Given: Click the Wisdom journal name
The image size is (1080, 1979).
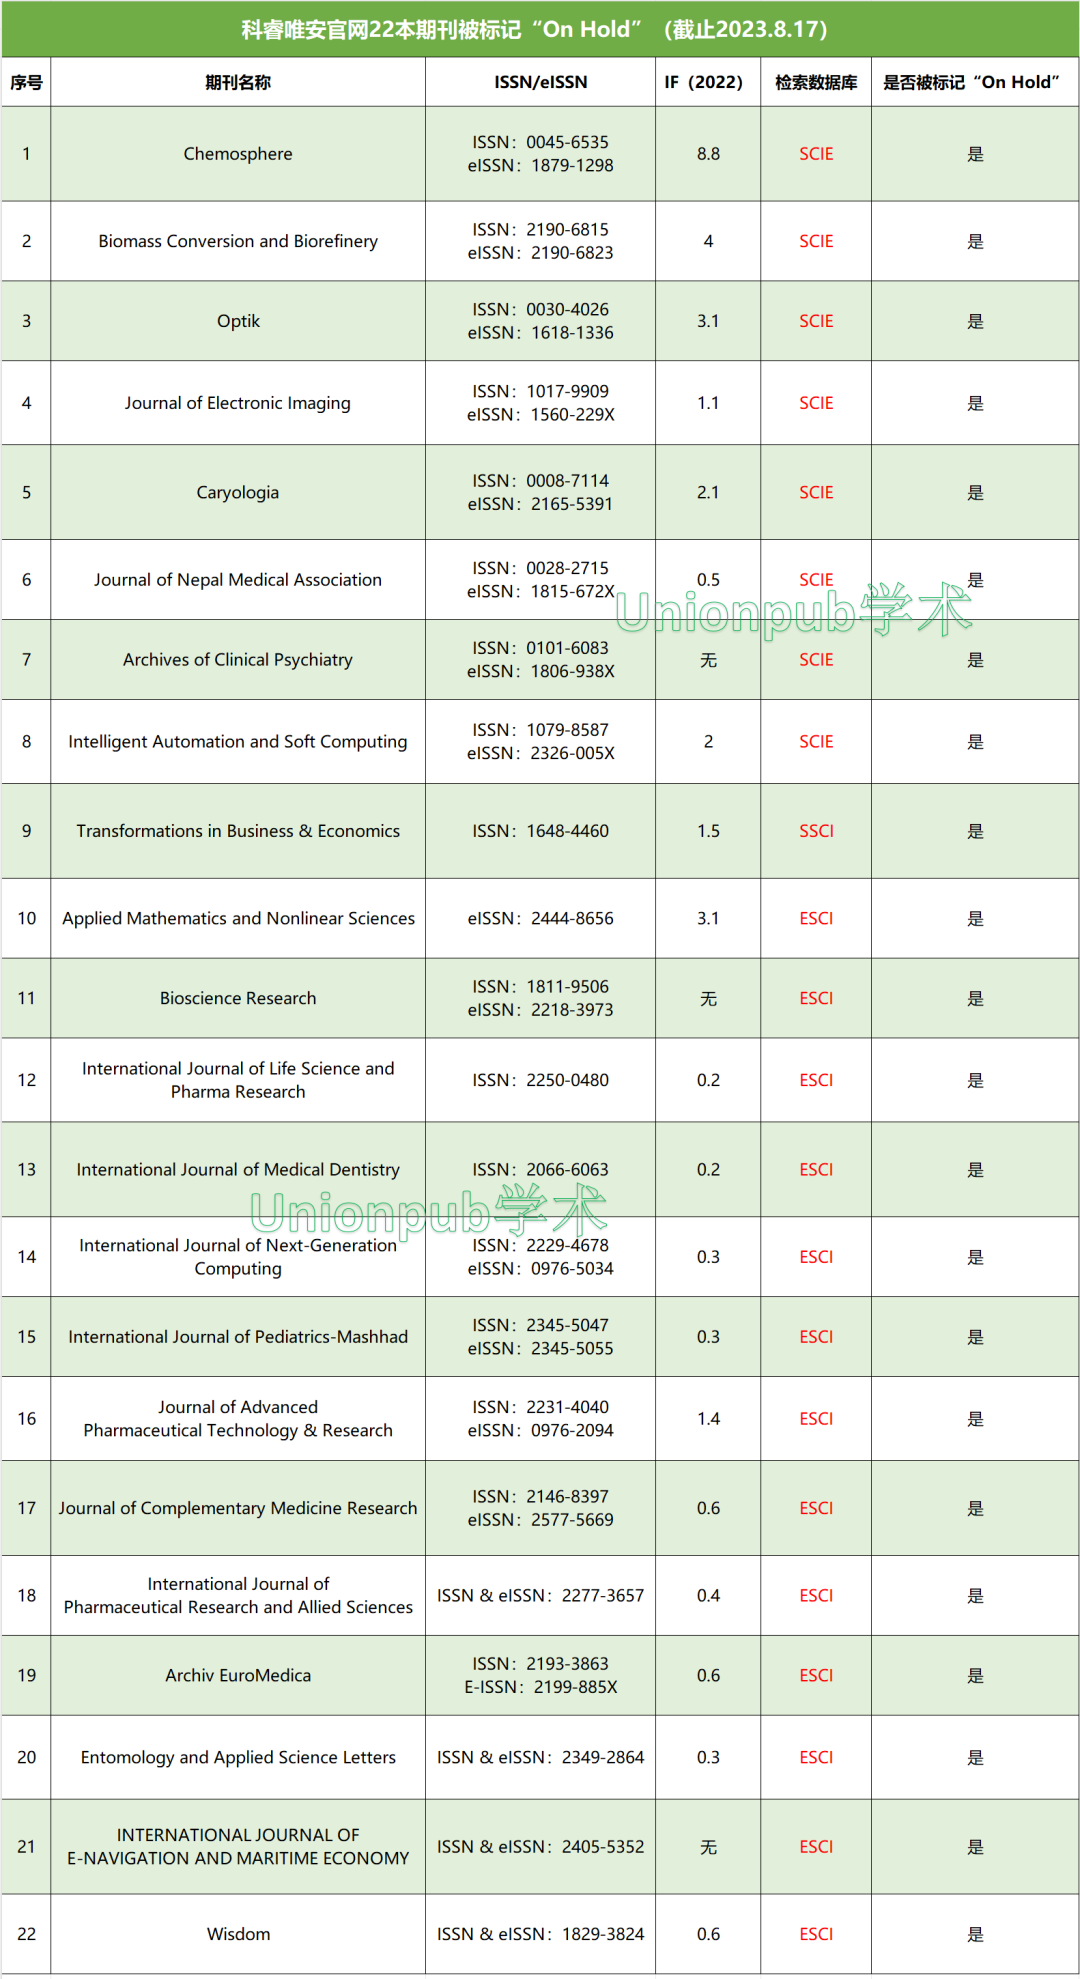Looking at the screenshot, I should click(x=238, y=1934).
